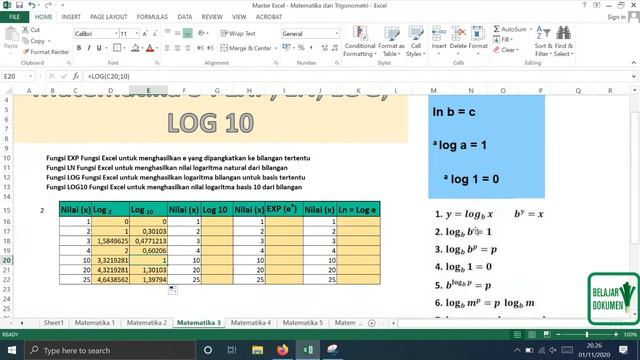640x360 pixels.
Task: Open the Fill dropdown
Action: pos(503,40)
